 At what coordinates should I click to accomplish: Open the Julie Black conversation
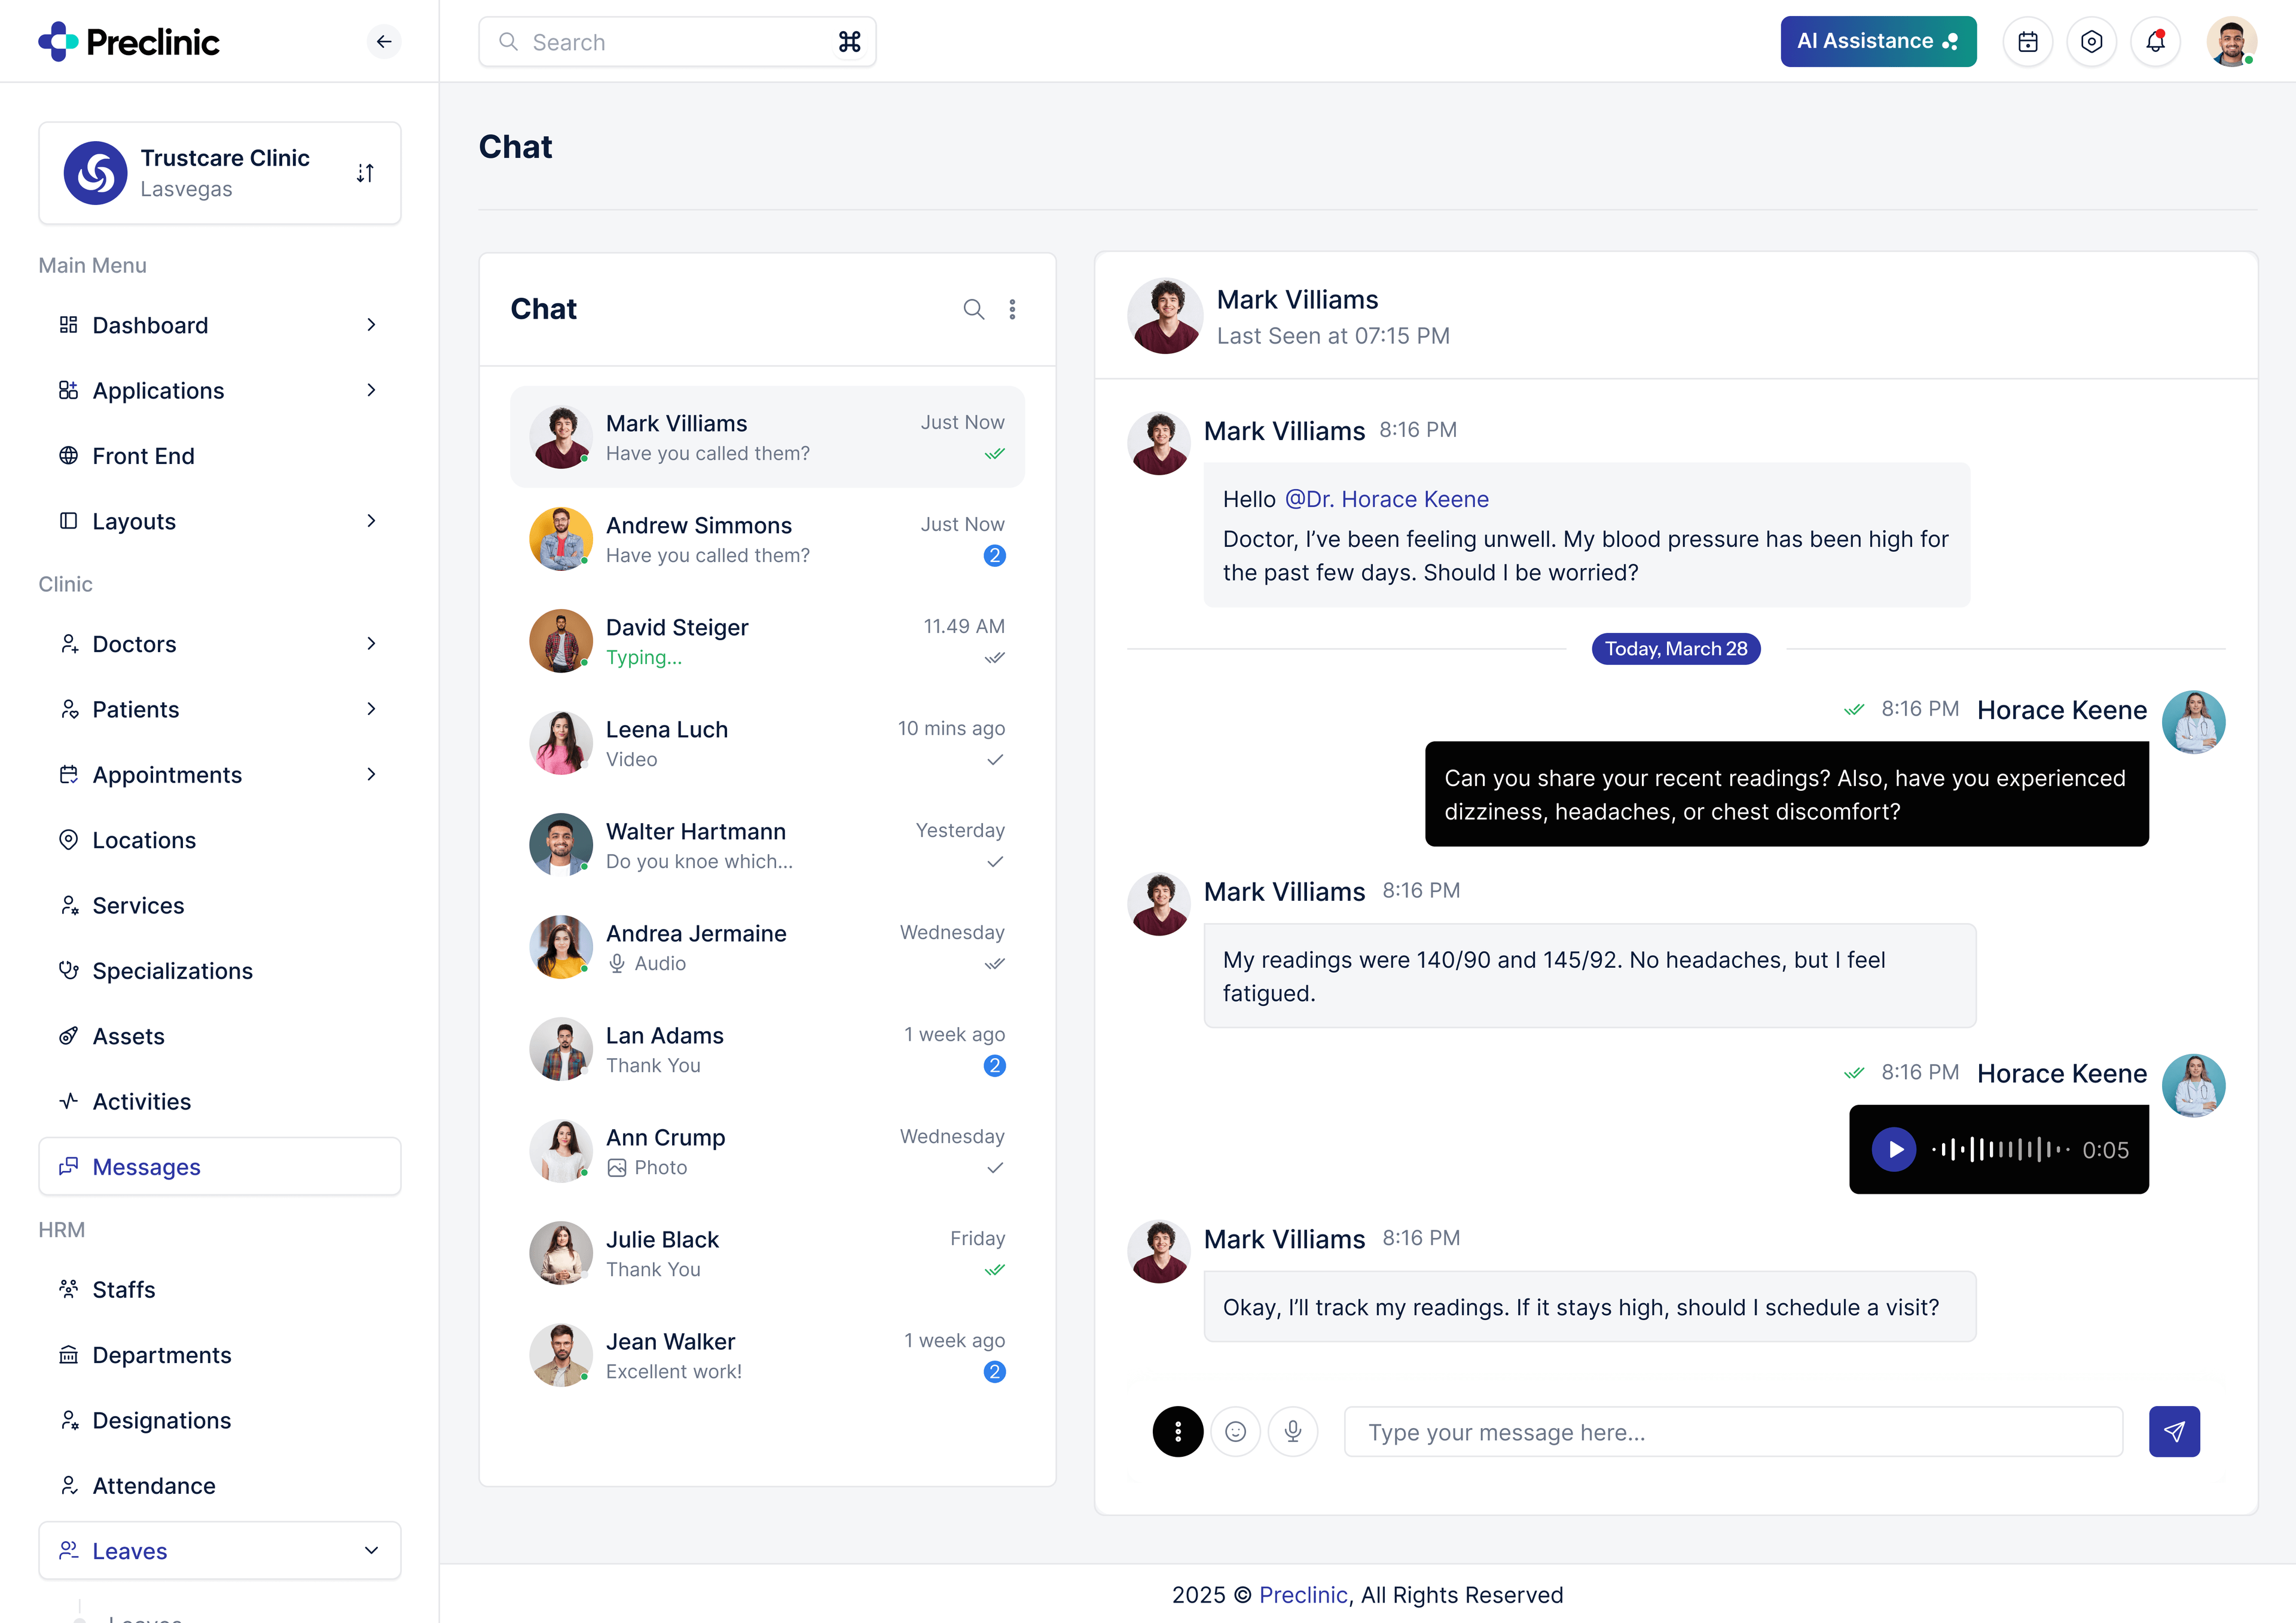(767, 1253)
